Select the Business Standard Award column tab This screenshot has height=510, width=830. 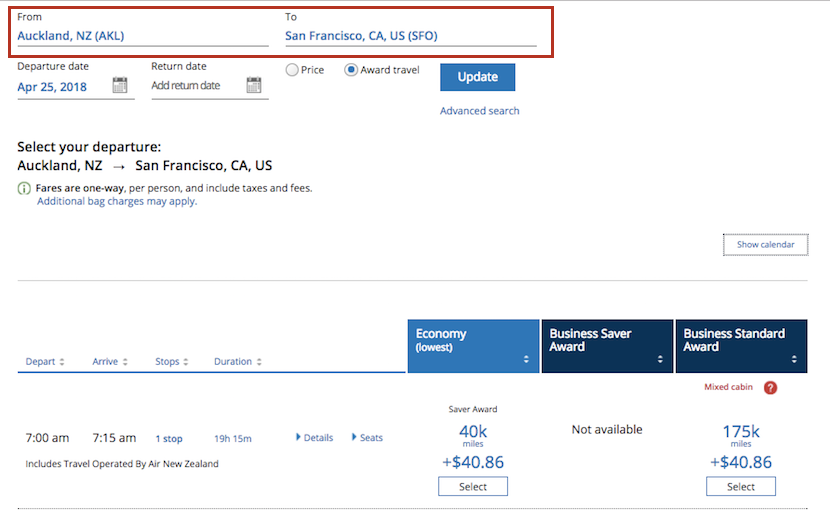pos(741,346)
